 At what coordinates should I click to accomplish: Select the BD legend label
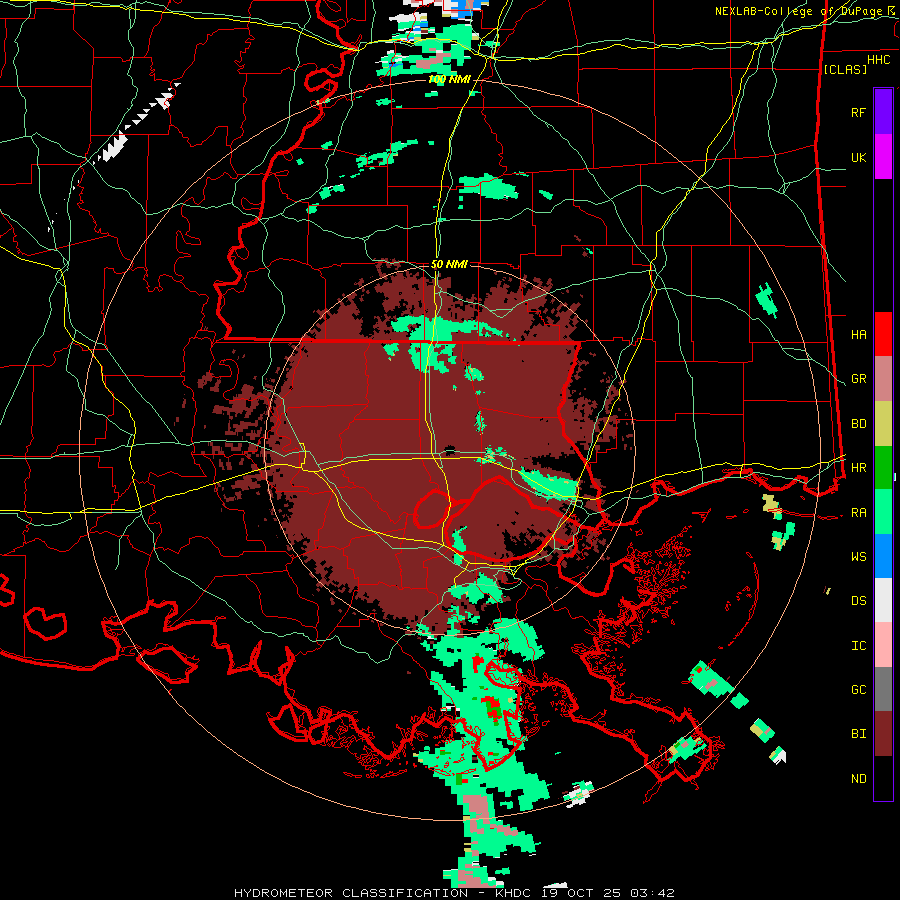coord(858,424)
